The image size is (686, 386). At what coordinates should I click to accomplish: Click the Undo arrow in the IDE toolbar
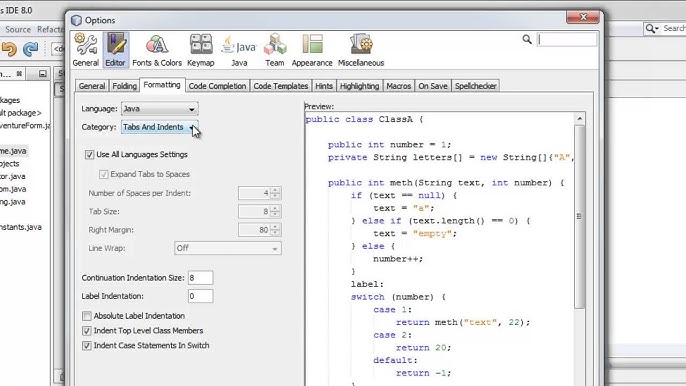(9, 49)
